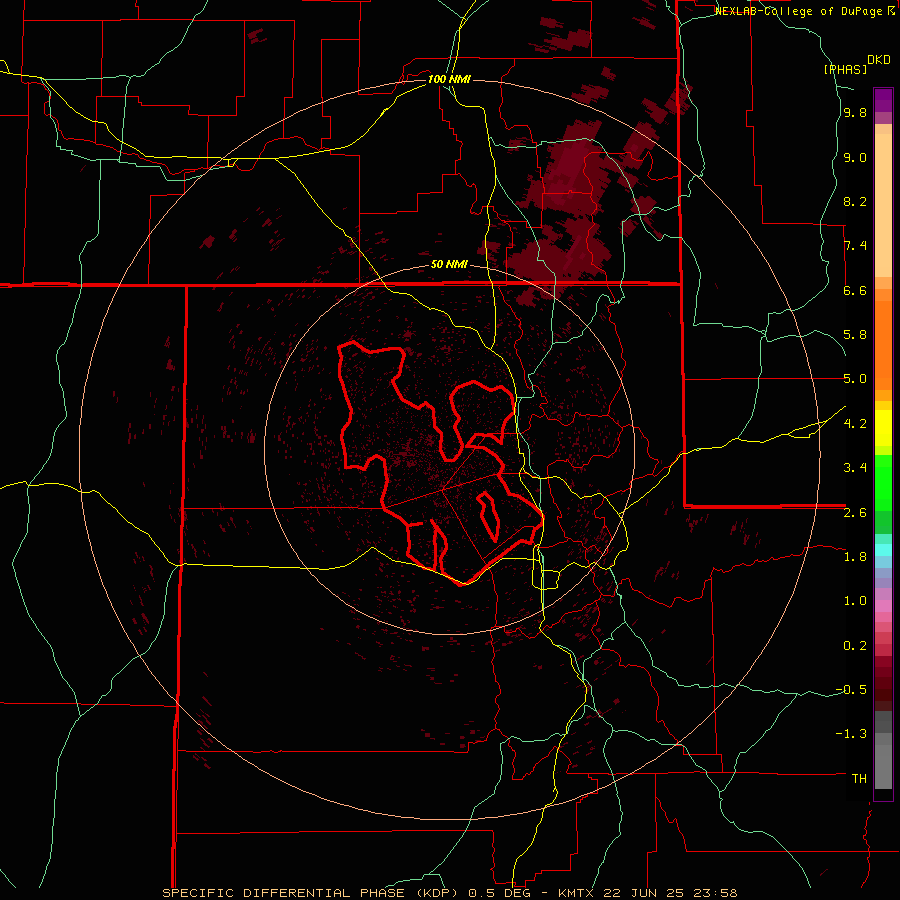Image resolution: width=900 pixels, height=900 pixels.
Task: Click the 1.8 scale value
Action: click(855, 557)
